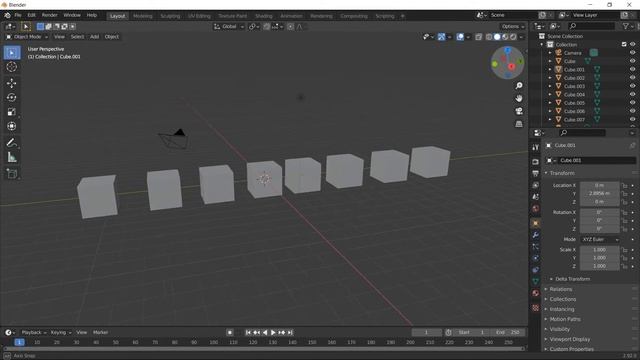
Task: Expand the Viewport Display panel
Action: (569, 340)
